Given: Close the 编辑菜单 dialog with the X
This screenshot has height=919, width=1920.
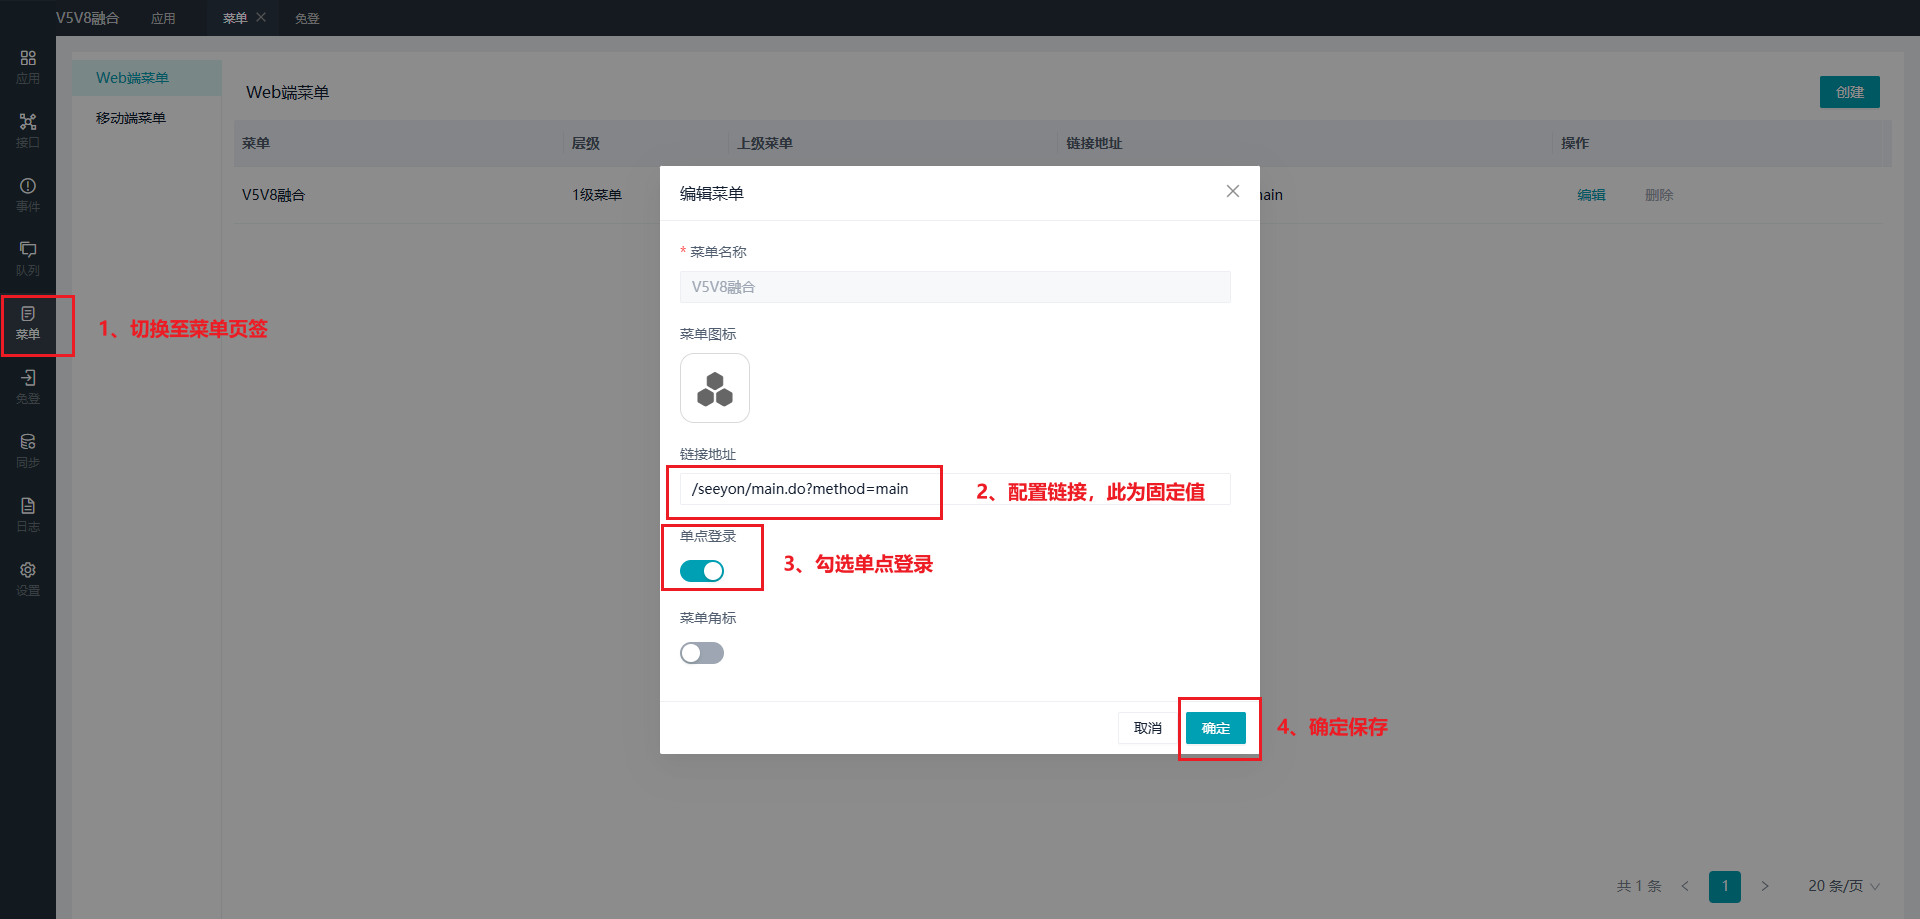Looking at the screenshot, I should click(x=1233, y=191).
